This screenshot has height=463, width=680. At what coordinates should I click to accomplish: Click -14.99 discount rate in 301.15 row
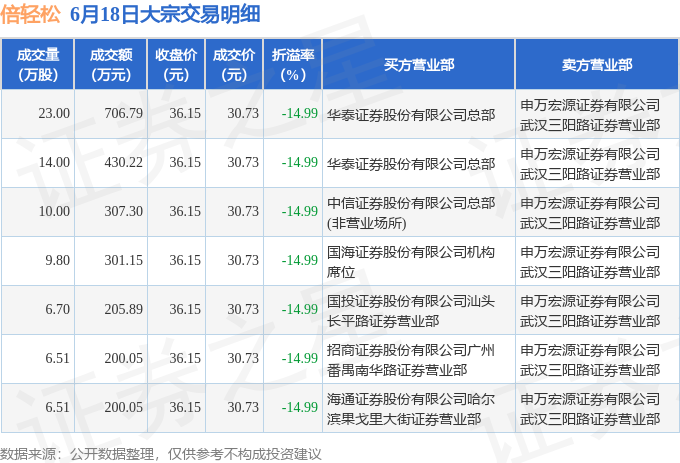[300, 261]
